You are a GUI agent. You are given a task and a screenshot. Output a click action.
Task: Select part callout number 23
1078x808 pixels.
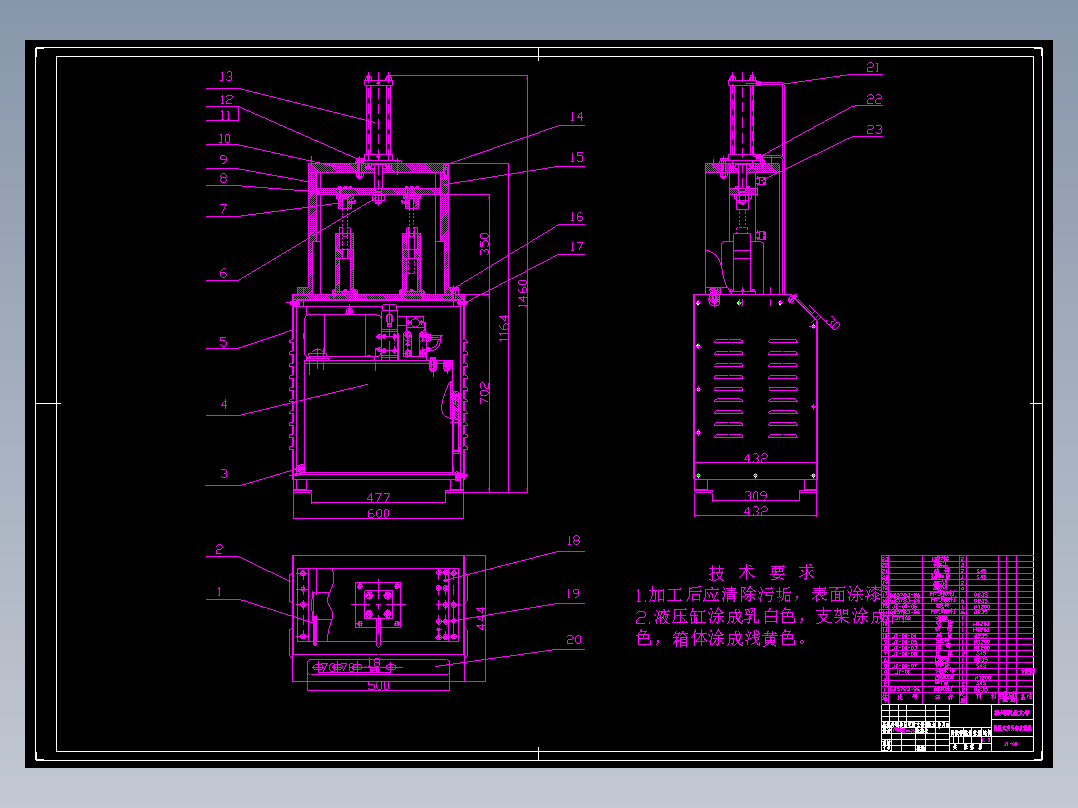[x=874, y=130]
